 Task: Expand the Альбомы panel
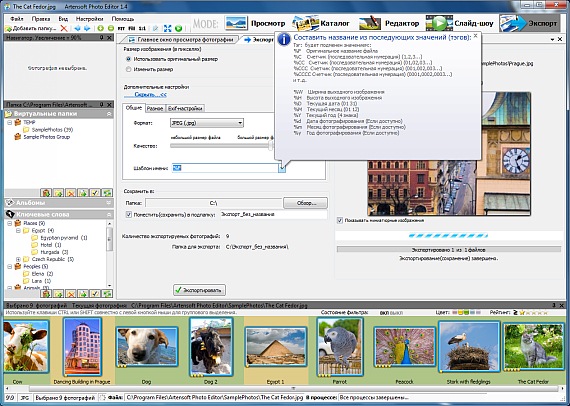[x=109, y=203]
